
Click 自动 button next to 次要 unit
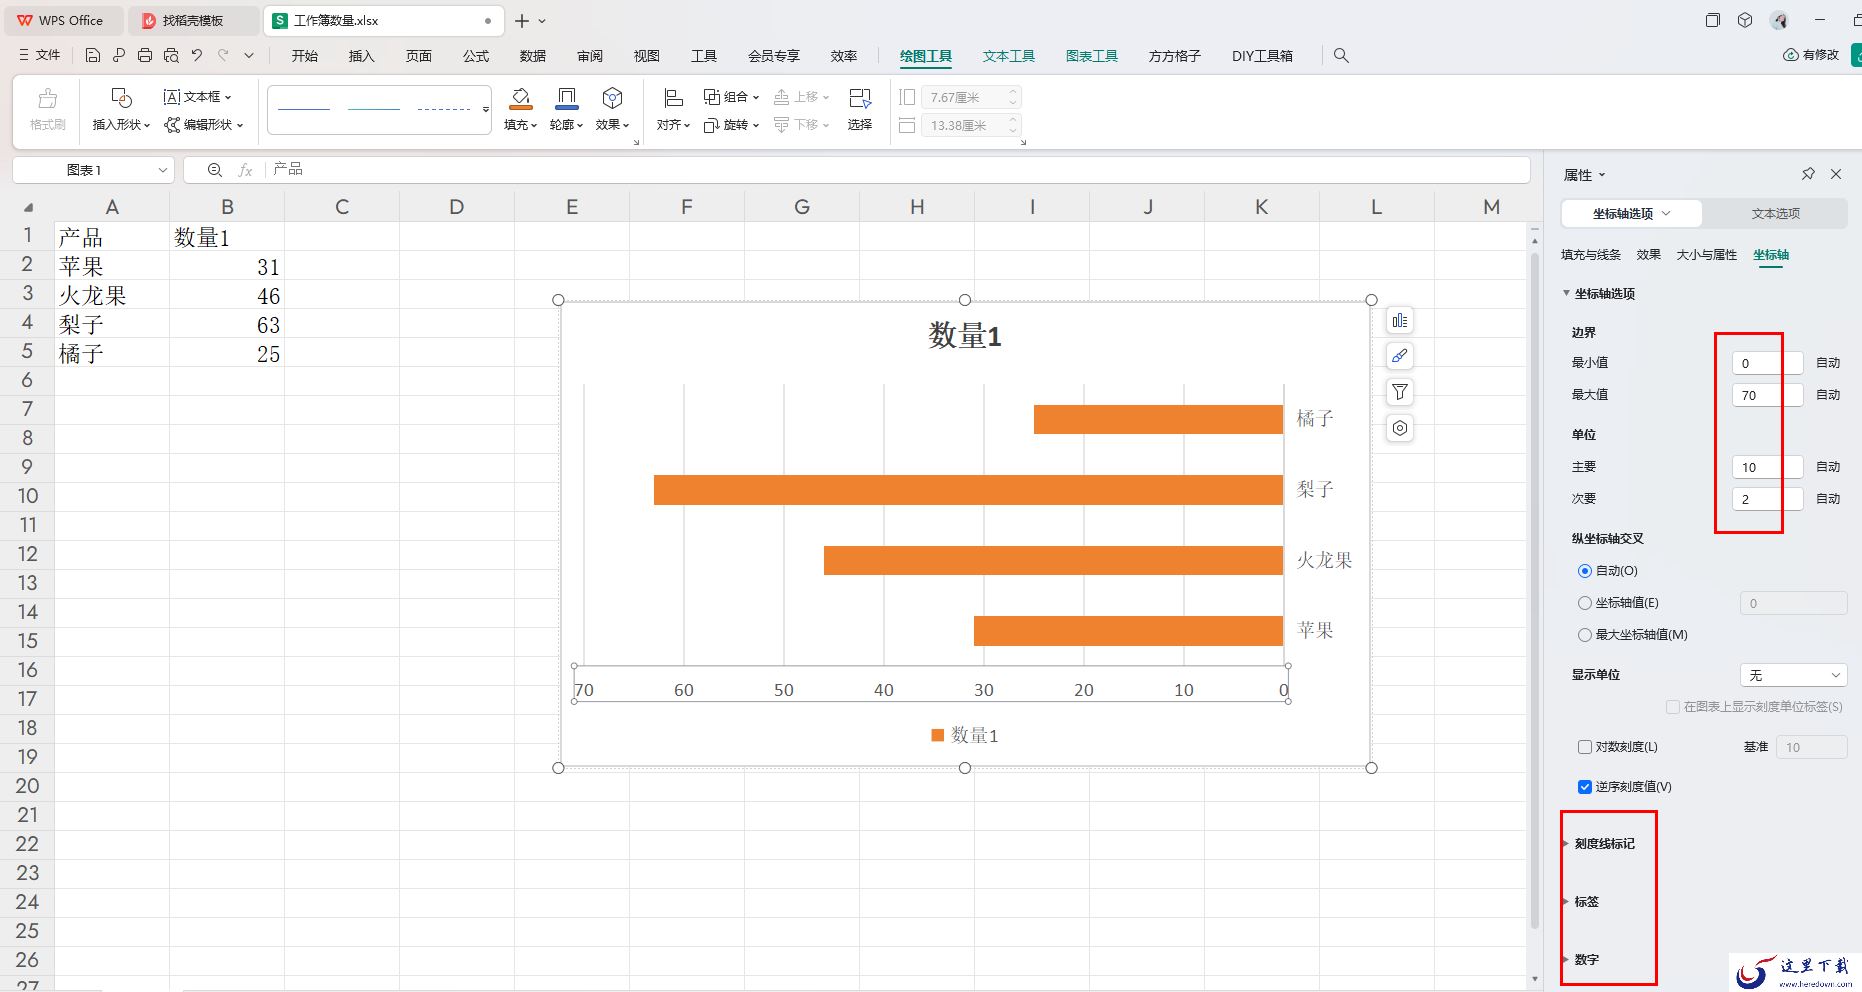1828,499
